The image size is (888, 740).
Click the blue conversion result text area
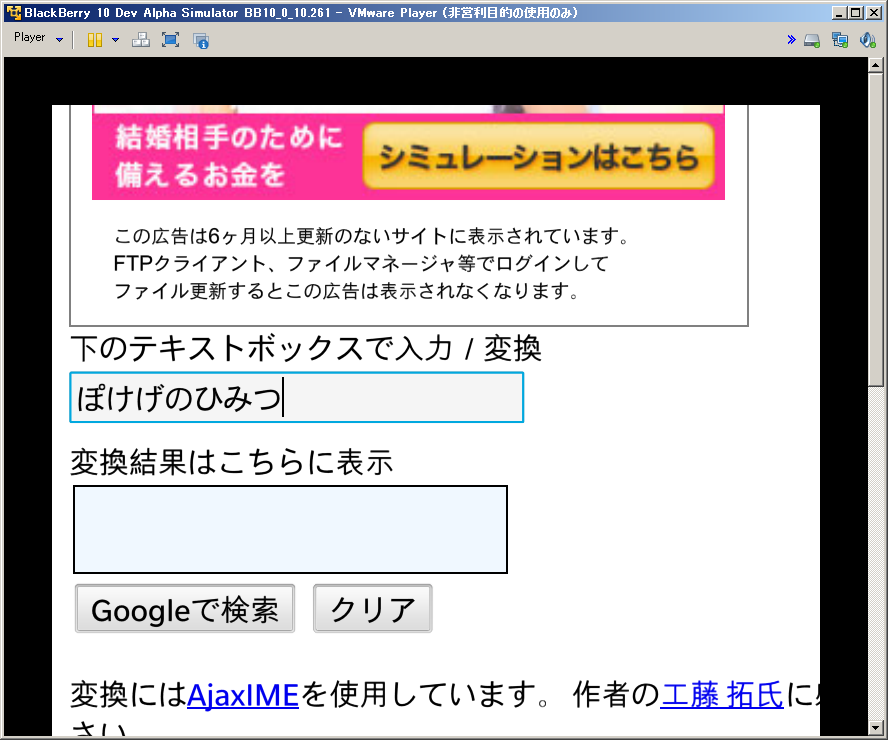[x=290, y=529]
